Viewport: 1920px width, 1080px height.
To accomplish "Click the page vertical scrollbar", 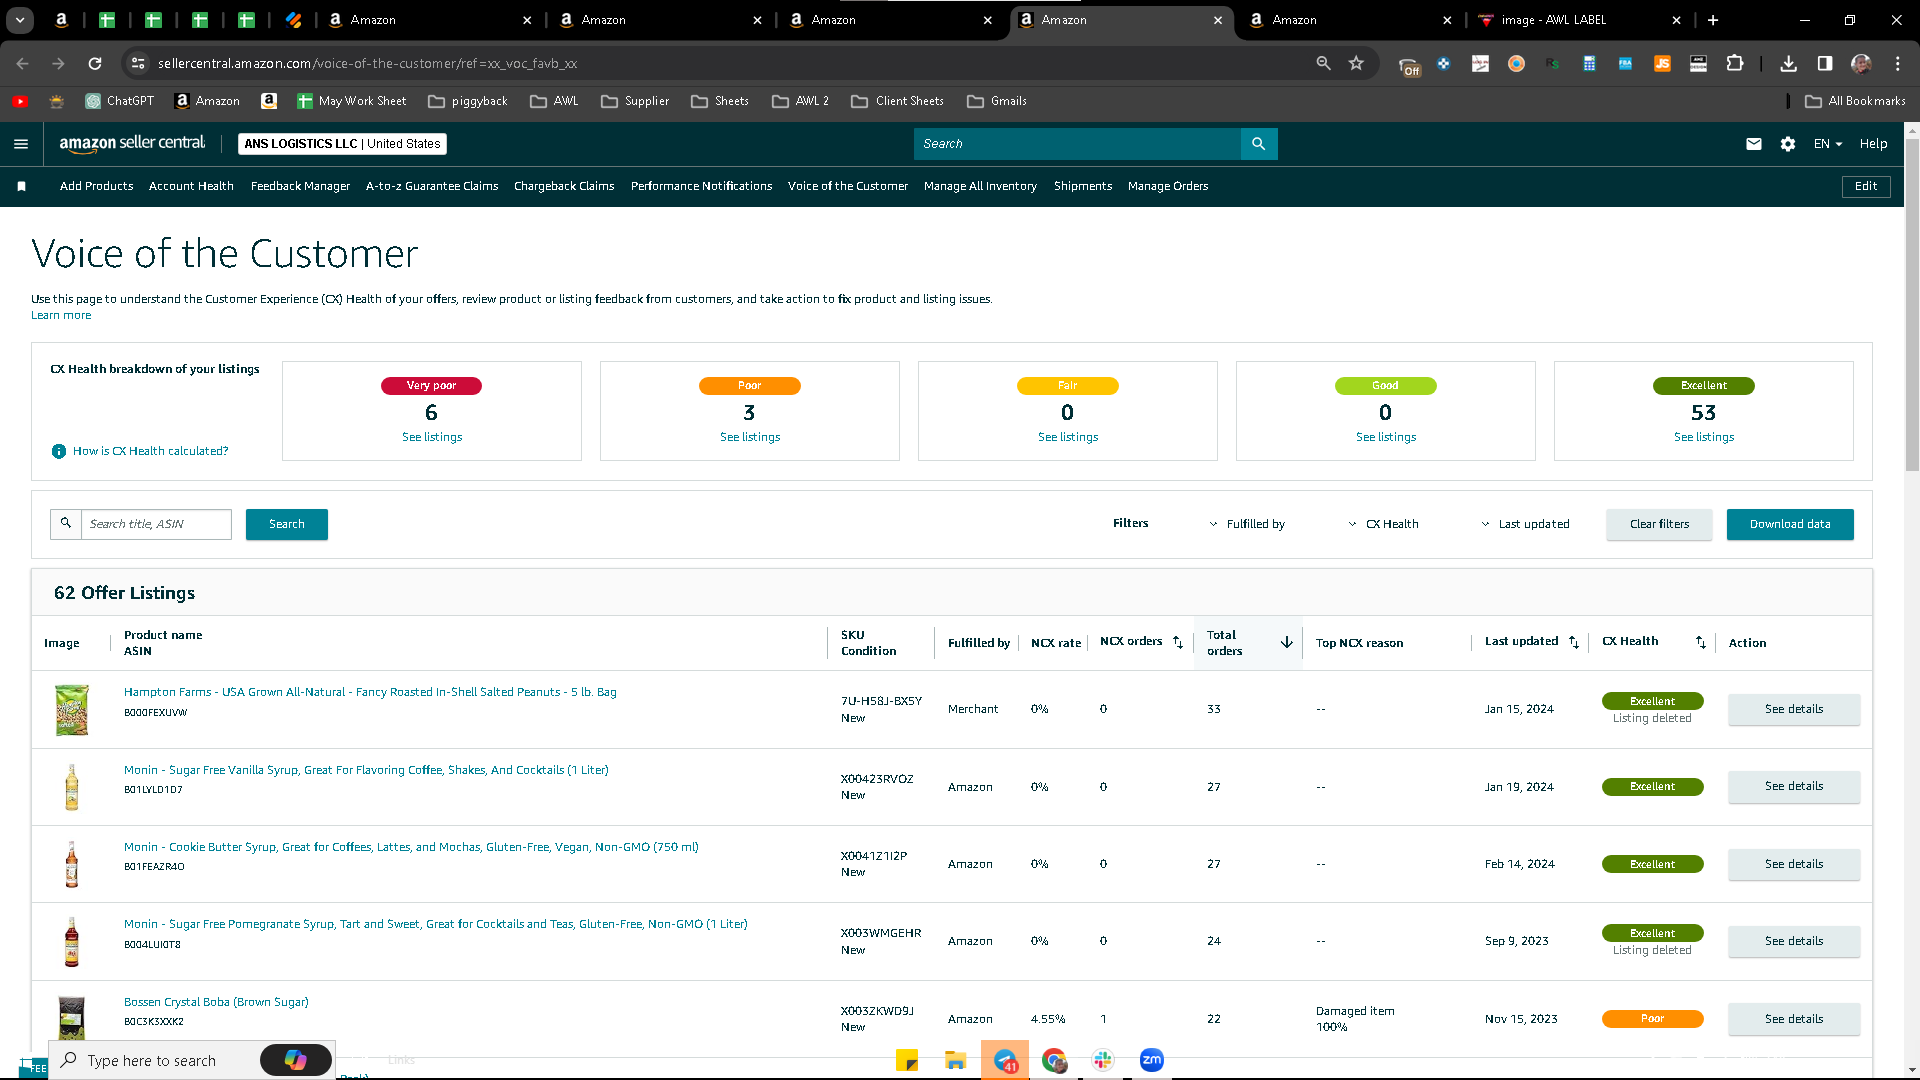I will [x=1912, y=305].
